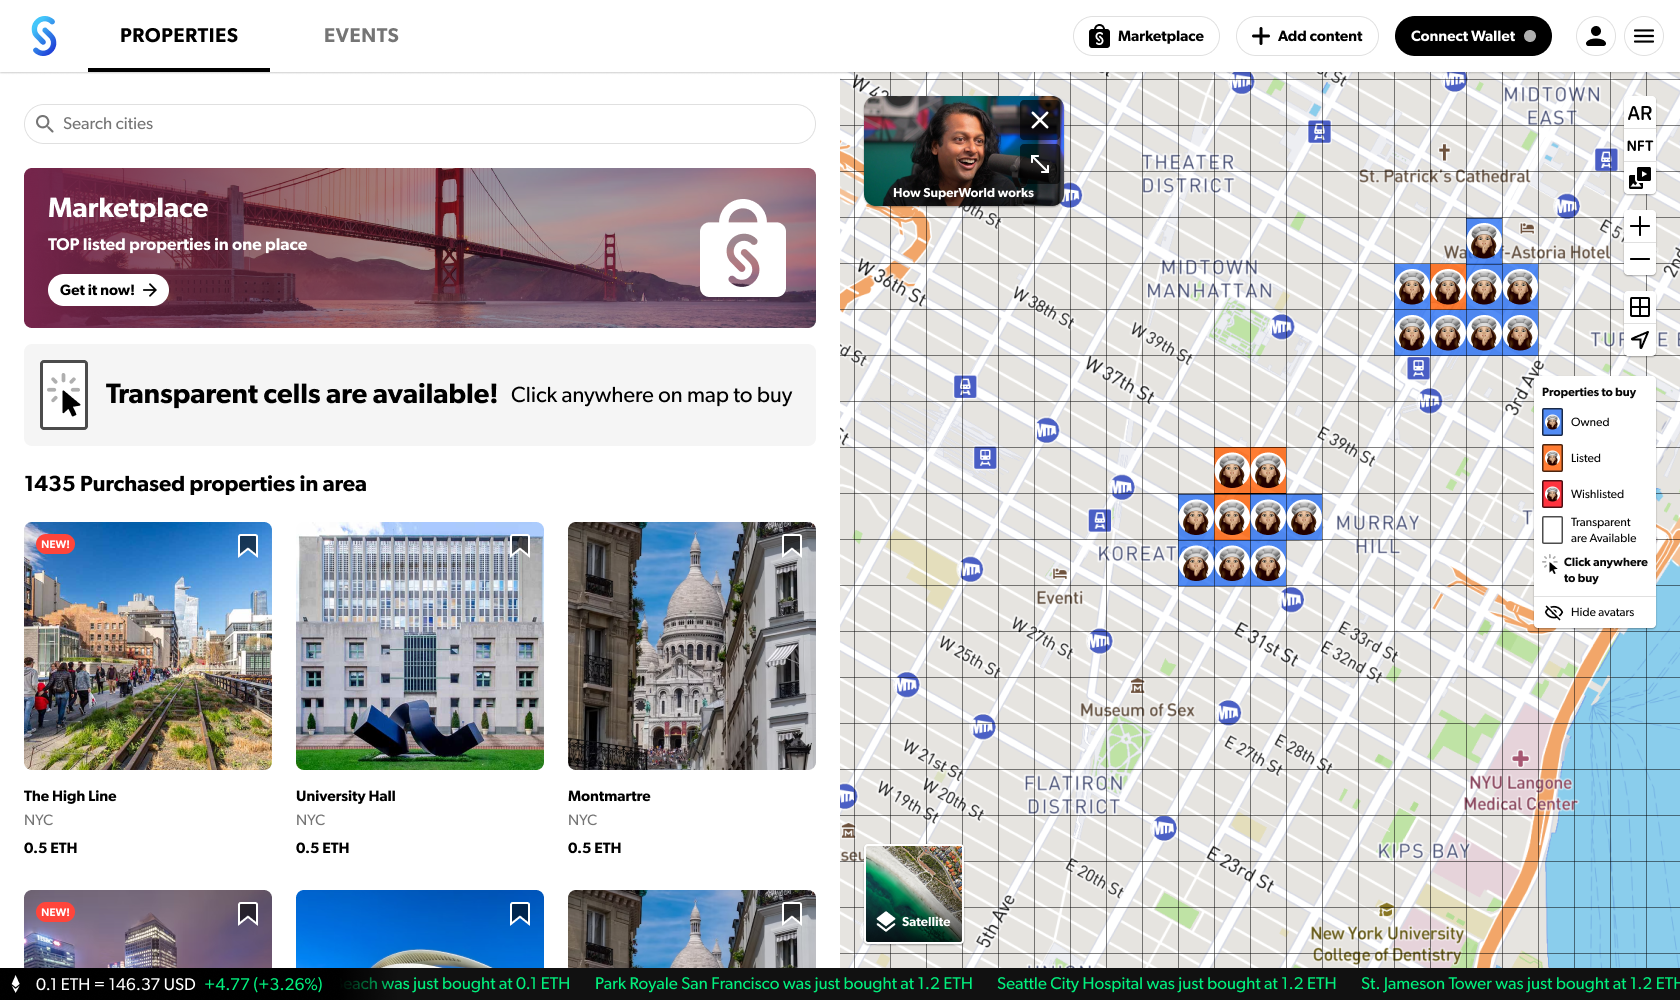1680x1000 pixels.
Task: Activate AR mode on map
Action: 1640,113
